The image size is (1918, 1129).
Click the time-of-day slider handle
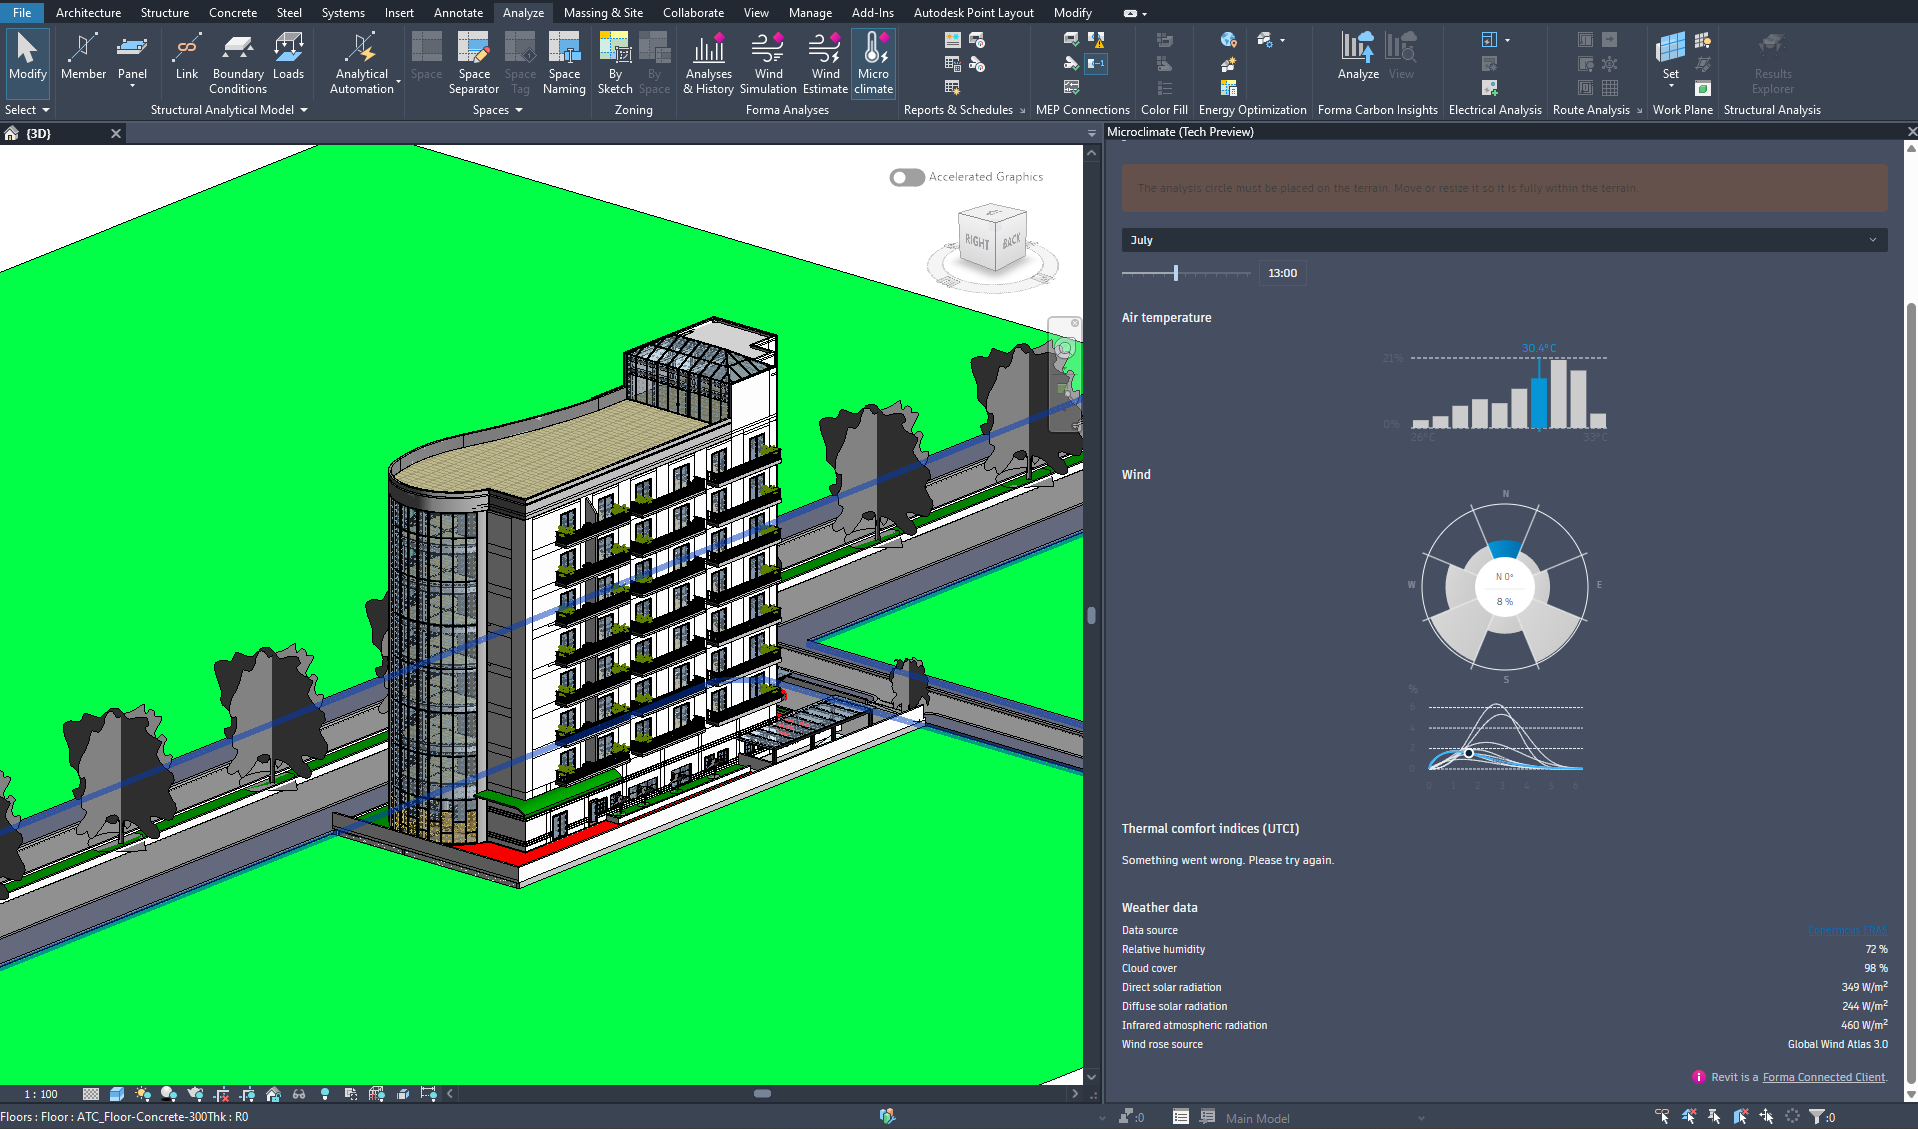click(1176, 273)
